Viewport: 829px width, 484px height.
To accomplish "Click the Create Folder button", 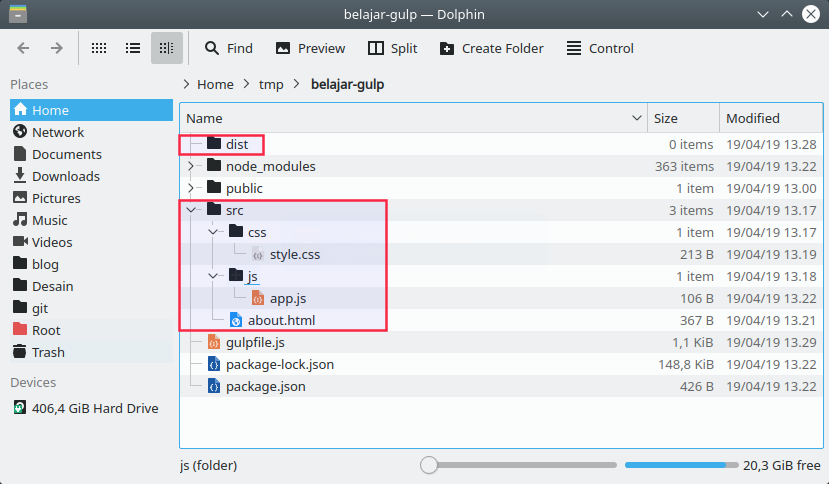I will pyautogui.click(x=491, y=48).
